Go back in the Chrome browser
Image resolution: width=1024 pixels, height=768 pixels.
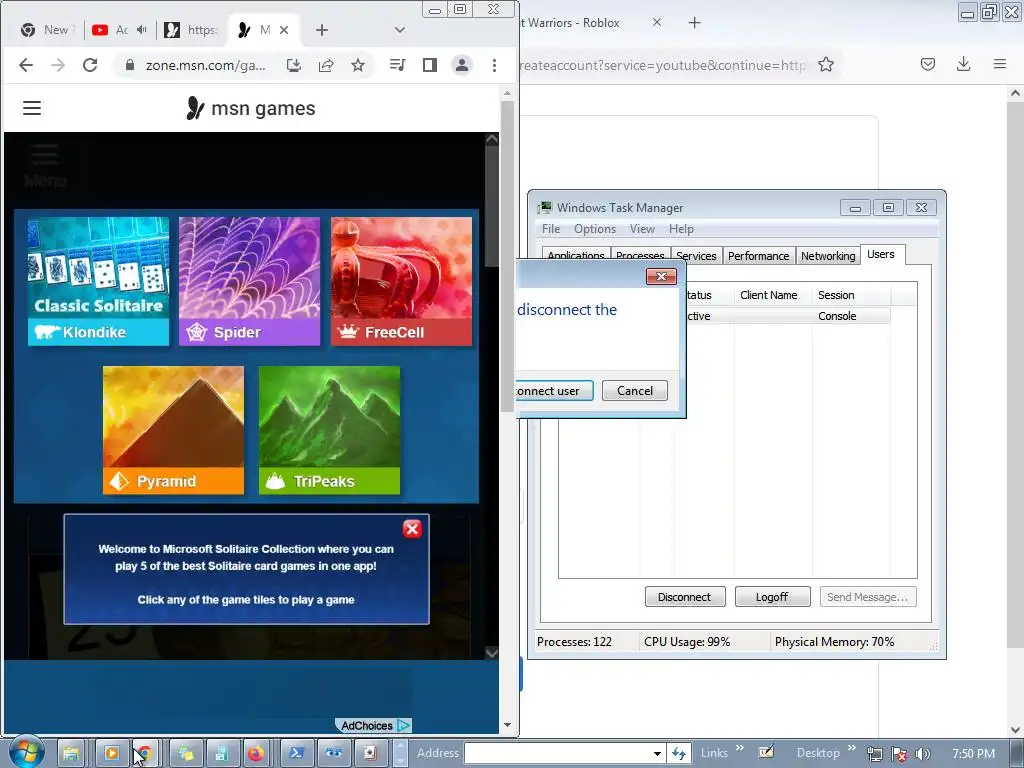click(x=25, y=65)
